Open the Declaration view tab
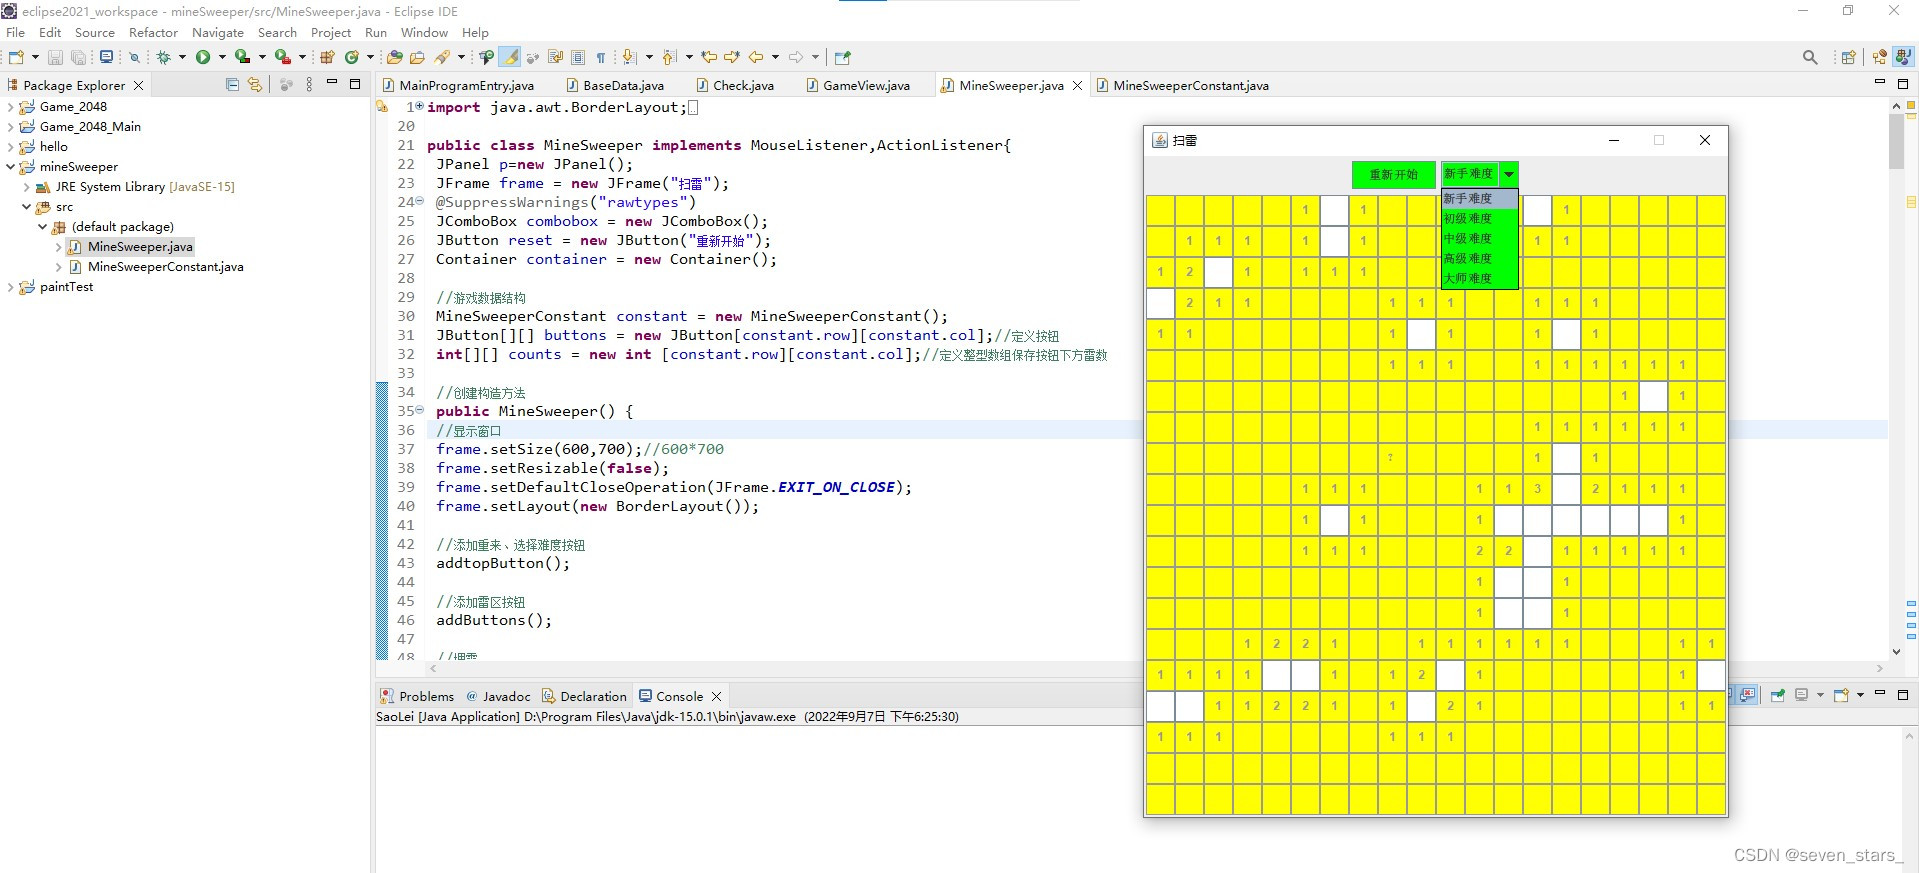Viewport: 1919px width, 873px height. tap(584, 696)
